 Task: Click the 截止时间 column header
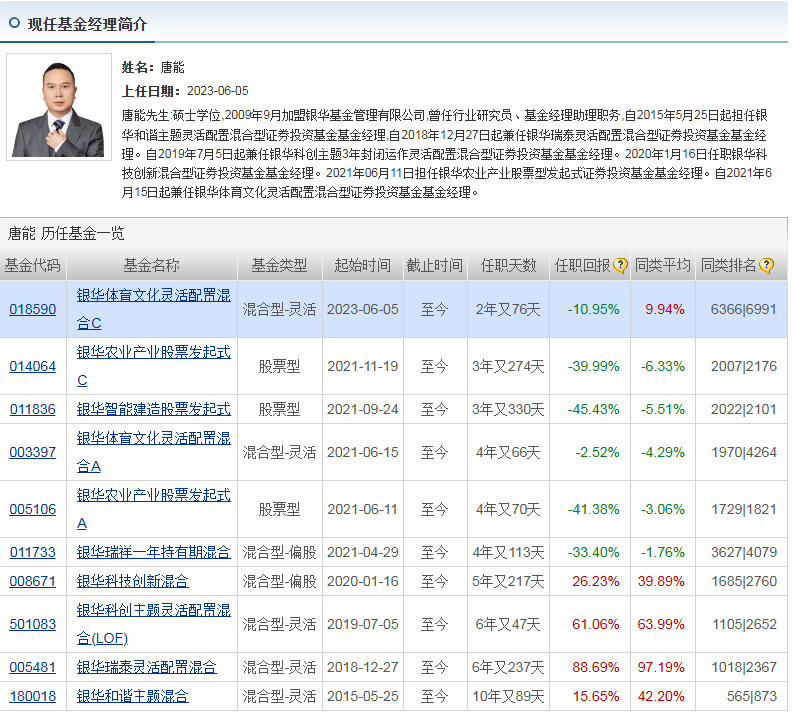[435, 265]
